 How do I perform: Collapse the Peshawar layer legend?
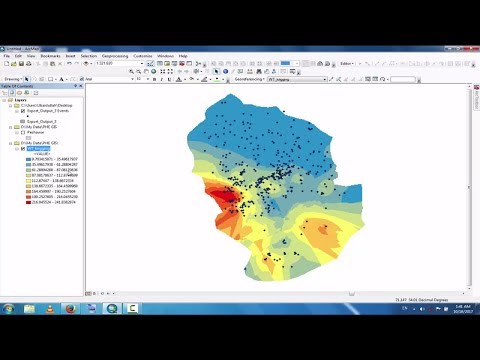tap(17, 132)
